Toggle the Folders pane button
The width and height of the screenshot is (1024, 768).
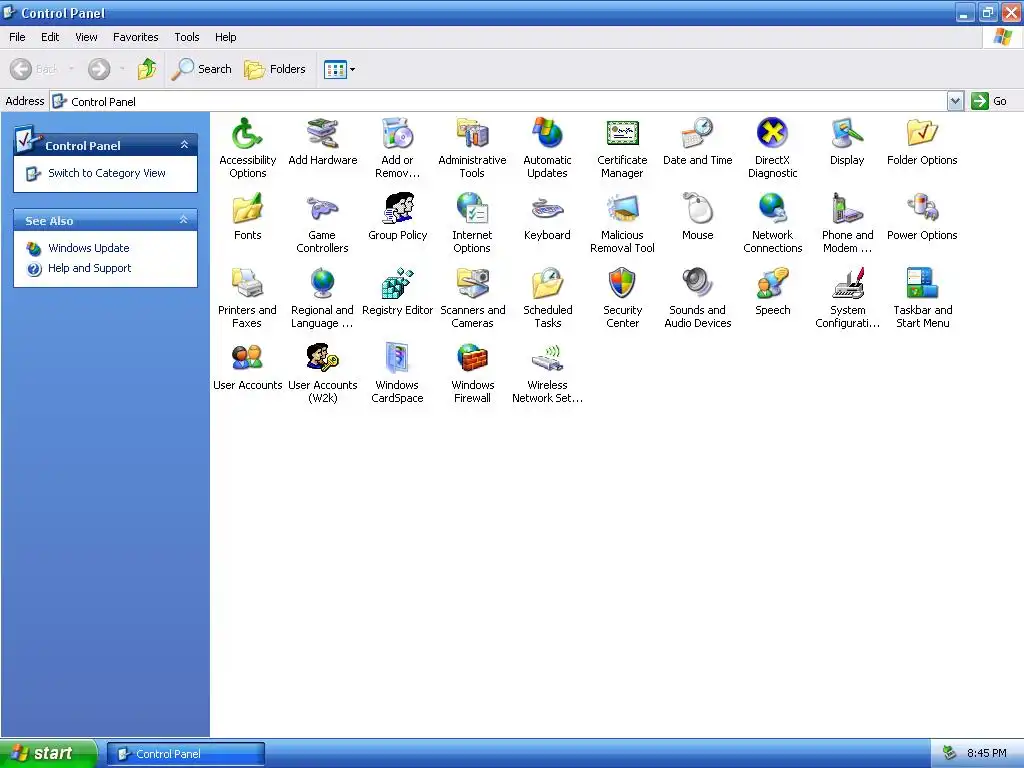coord(275,69)
